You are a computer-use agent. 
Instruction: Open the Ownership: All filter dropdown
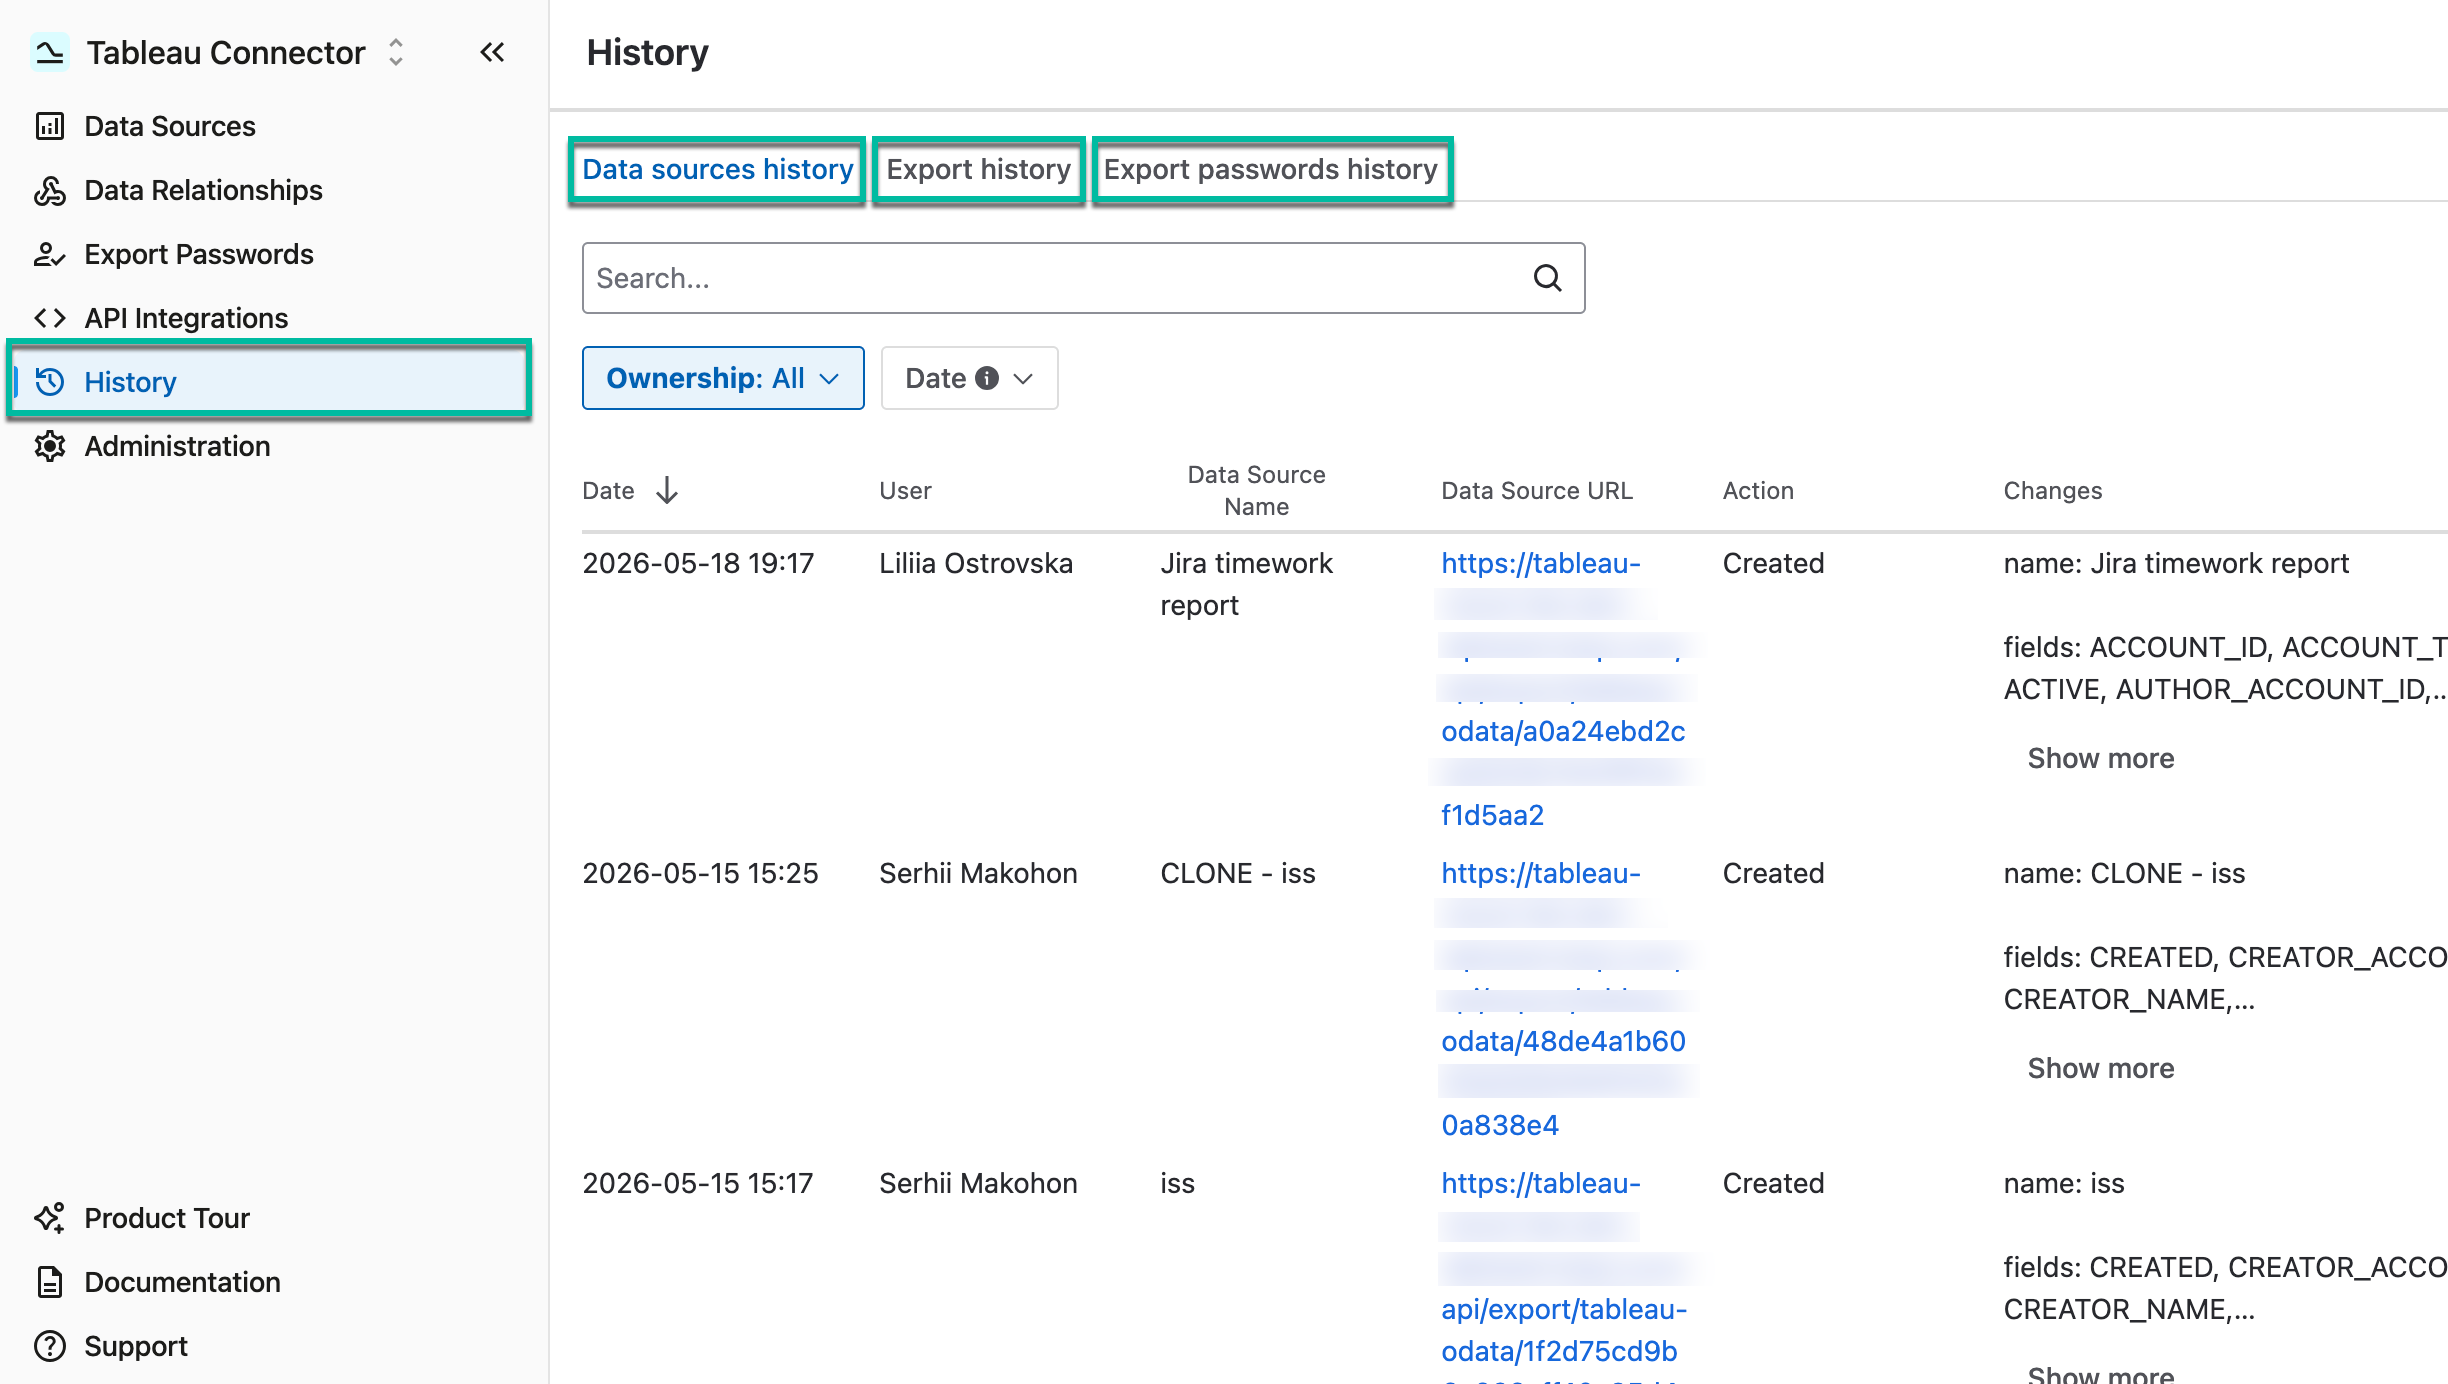723,378
